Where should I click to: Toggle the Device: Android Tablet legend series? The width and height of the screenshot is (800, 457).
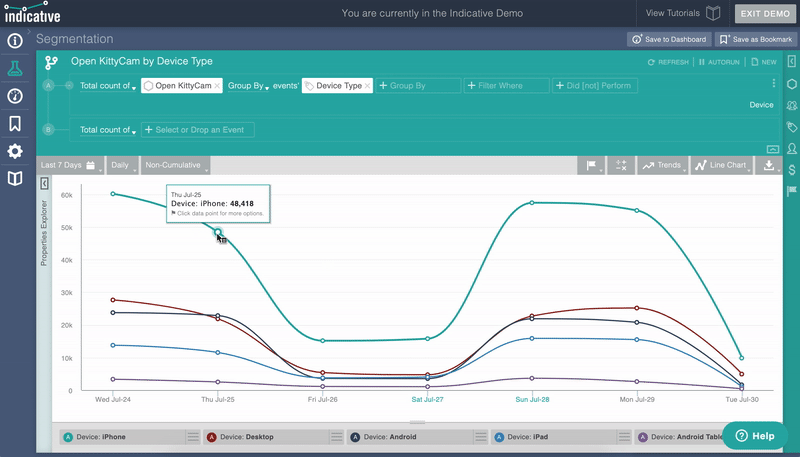tap(681, 437)
